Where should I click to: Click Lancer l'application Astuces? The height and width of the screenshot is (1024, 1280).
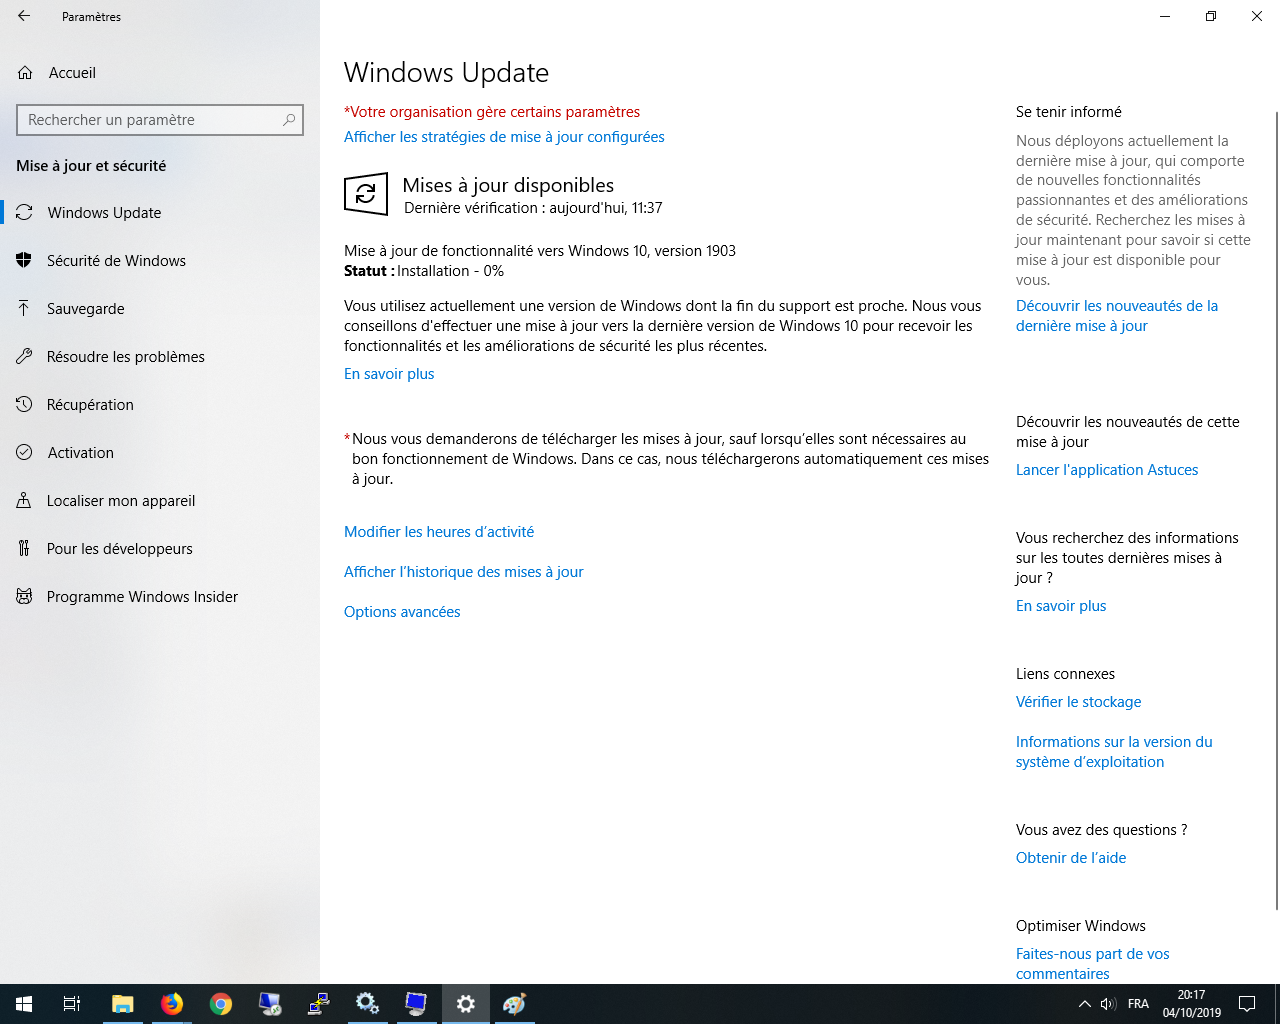click(x=1107, y=470)
